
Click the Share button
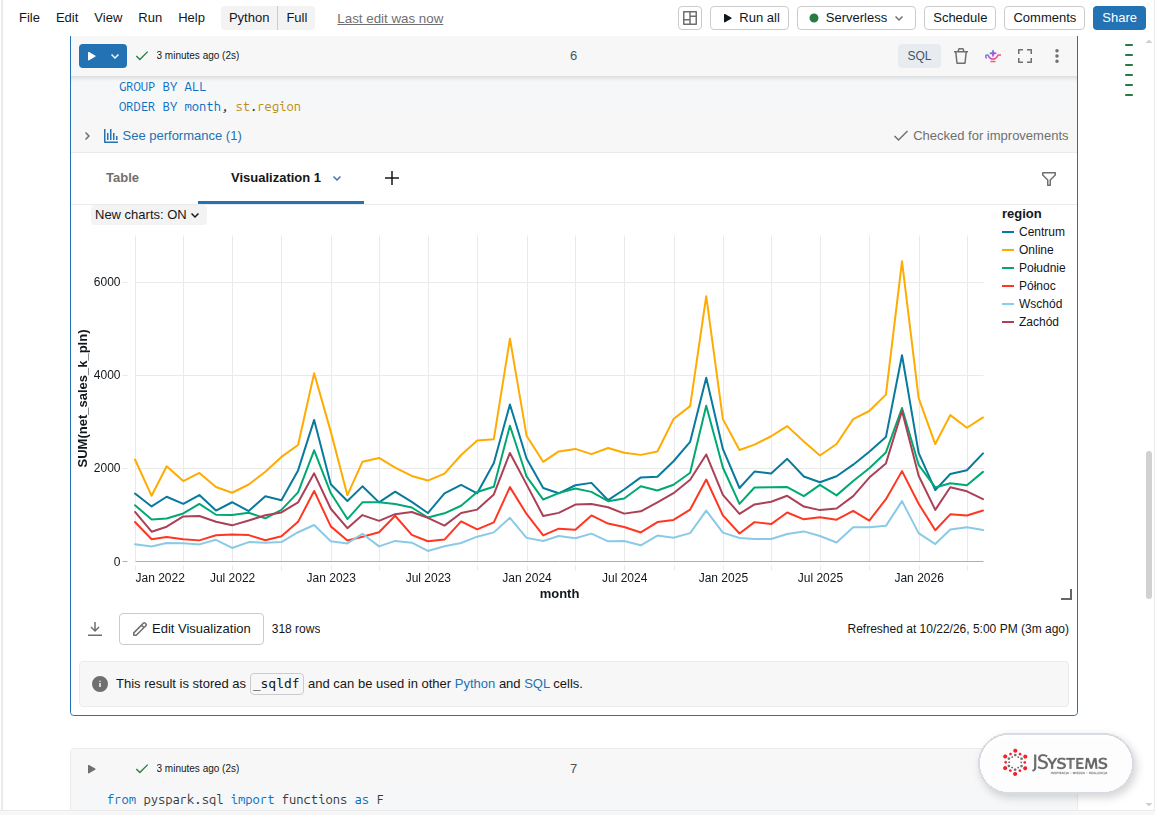(1119, 18)
